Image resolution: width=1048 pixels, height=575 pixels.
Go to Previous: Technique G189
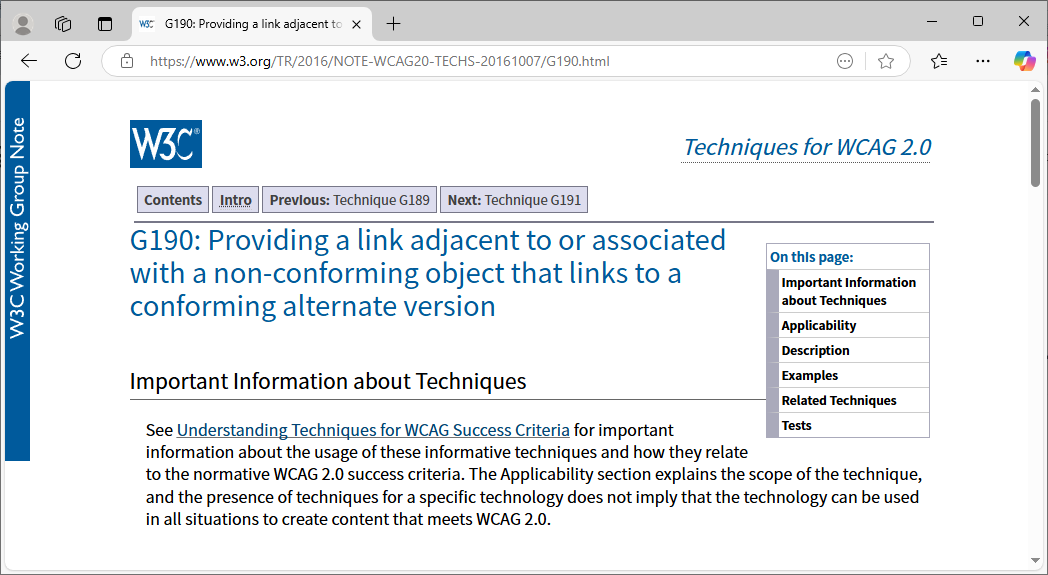tap(350, 200)
